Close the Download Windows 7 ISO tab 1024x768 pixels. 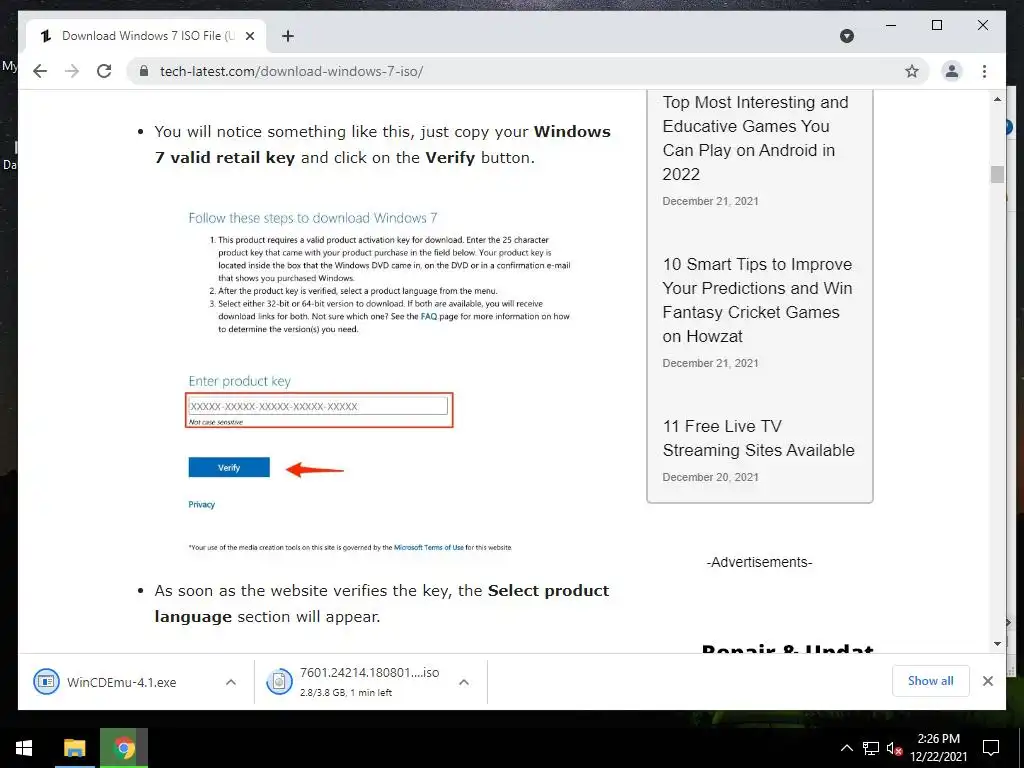(x=249, y=36)
